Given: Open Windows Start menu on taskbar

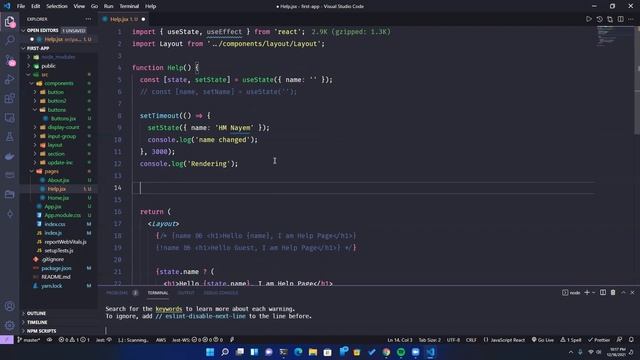Looking at the screenshot, I should [210, 352].
